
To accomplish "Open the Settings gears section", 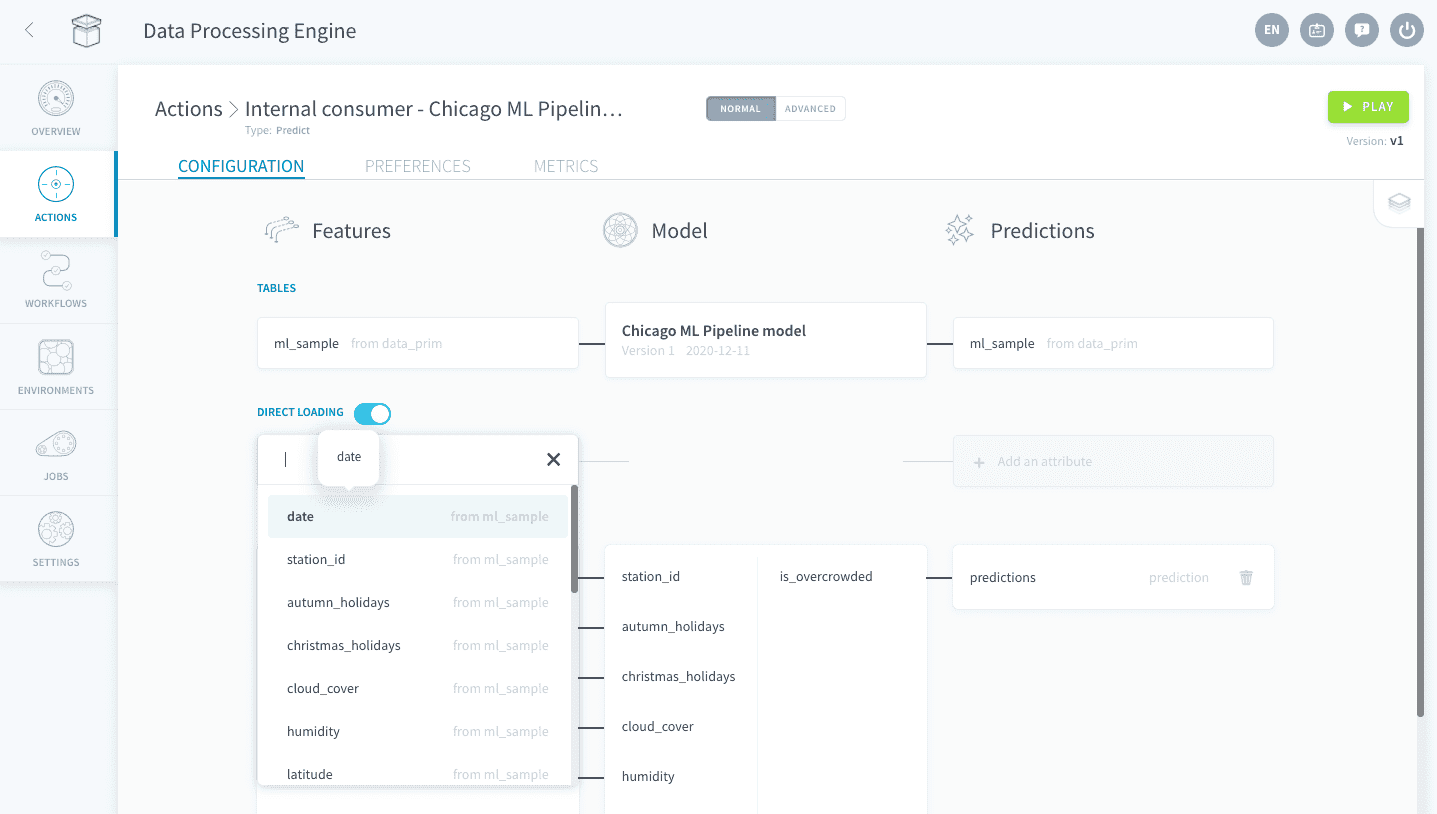I will [x=56, y=539].
